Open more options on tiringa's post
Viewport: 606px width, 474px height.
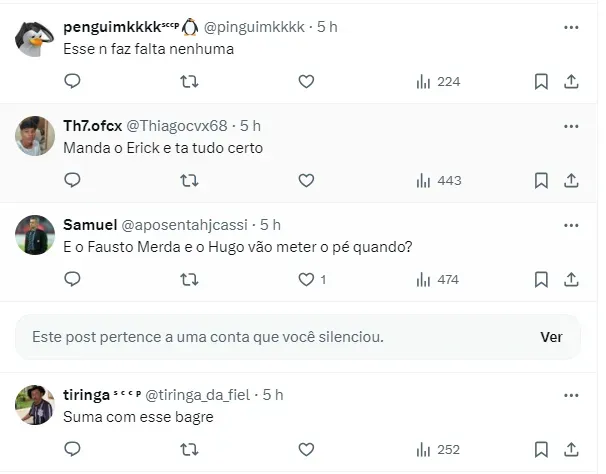(571, 395)
